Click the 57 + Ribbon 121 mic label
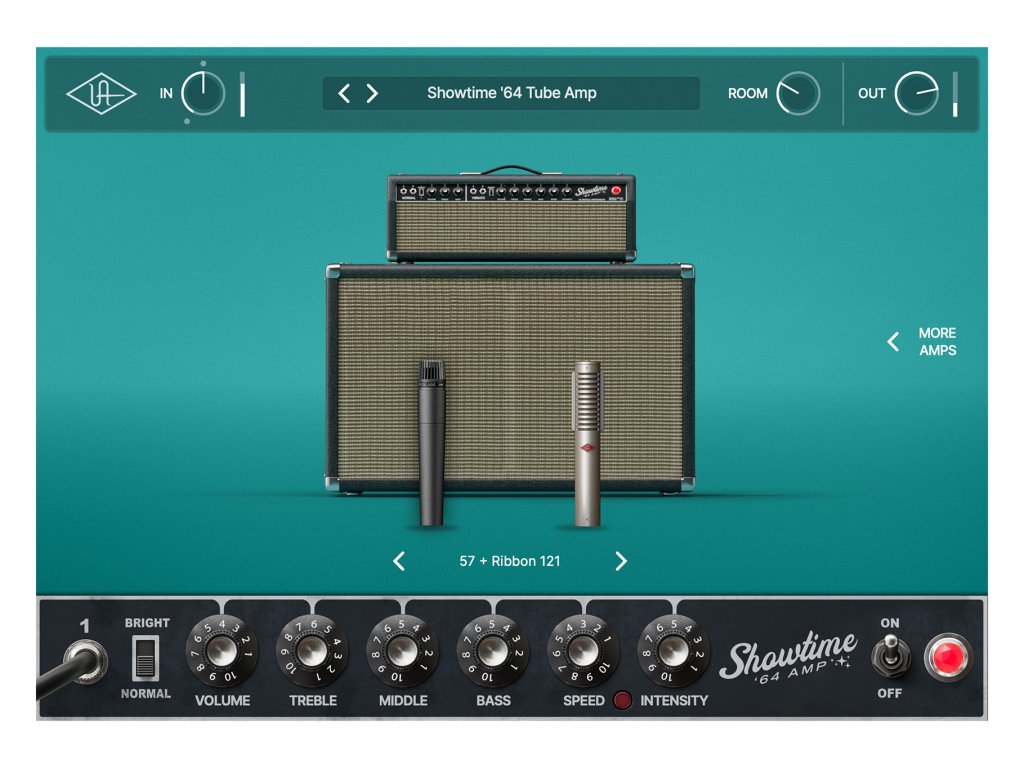Image resolution: width=1024 pixels, height=768 pixels. [510, 561]
